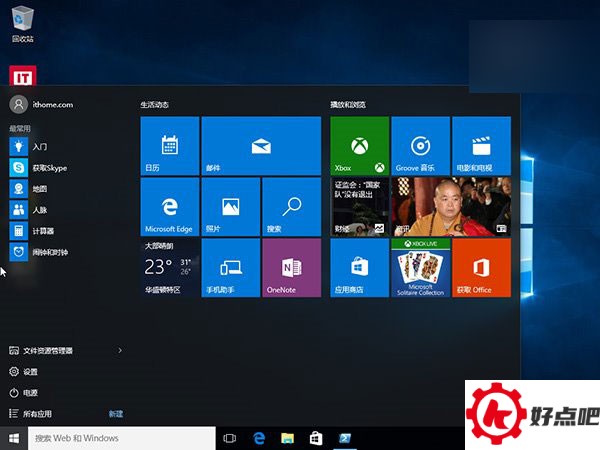600x450 pixels.
Task: Click the 生活动态 group heading
Action: tap(155, 104)
